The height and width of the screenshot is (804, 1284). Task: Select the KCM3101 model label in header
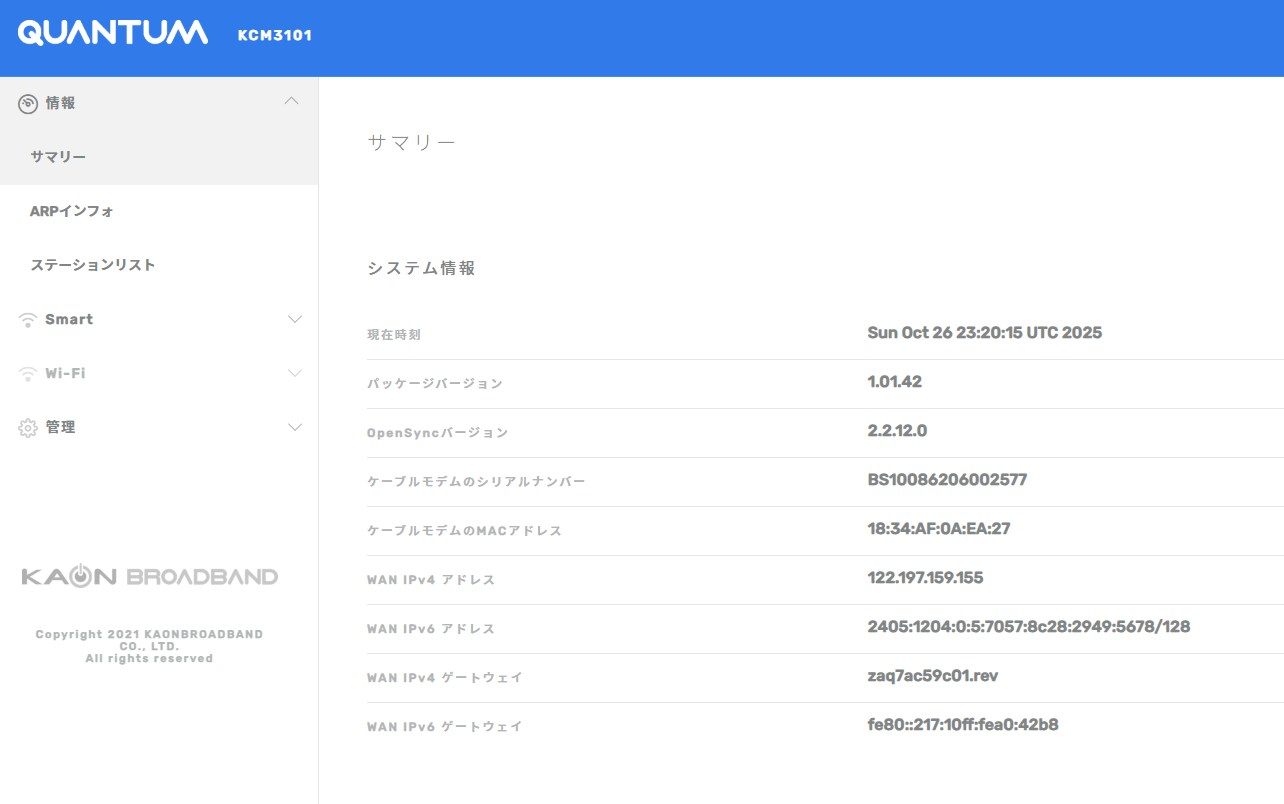tap(274, 36)
